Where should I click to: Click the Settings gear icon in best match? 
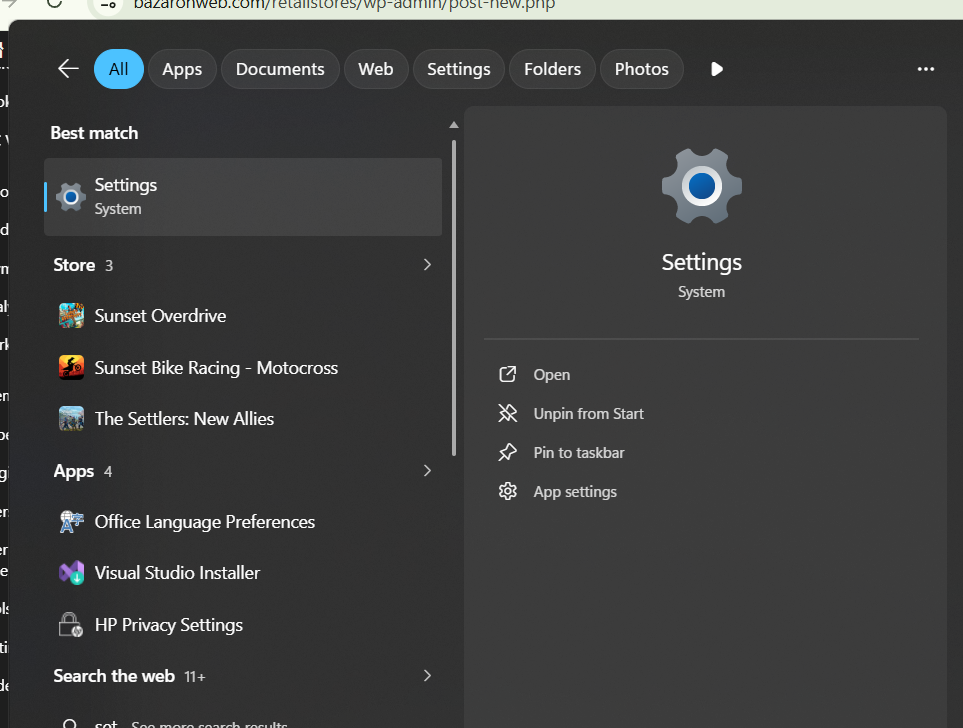(71, 197)
